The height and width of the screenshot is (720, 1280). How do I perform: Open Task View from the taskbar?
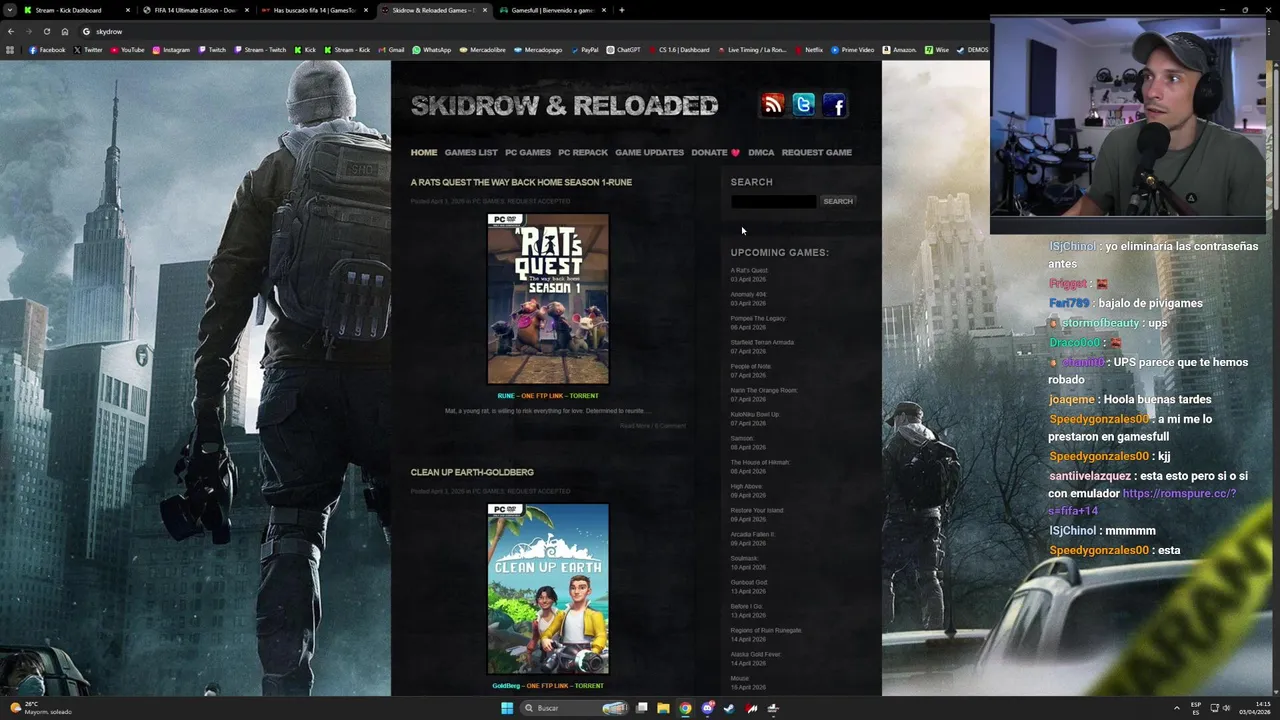click(x=642, y=708)
